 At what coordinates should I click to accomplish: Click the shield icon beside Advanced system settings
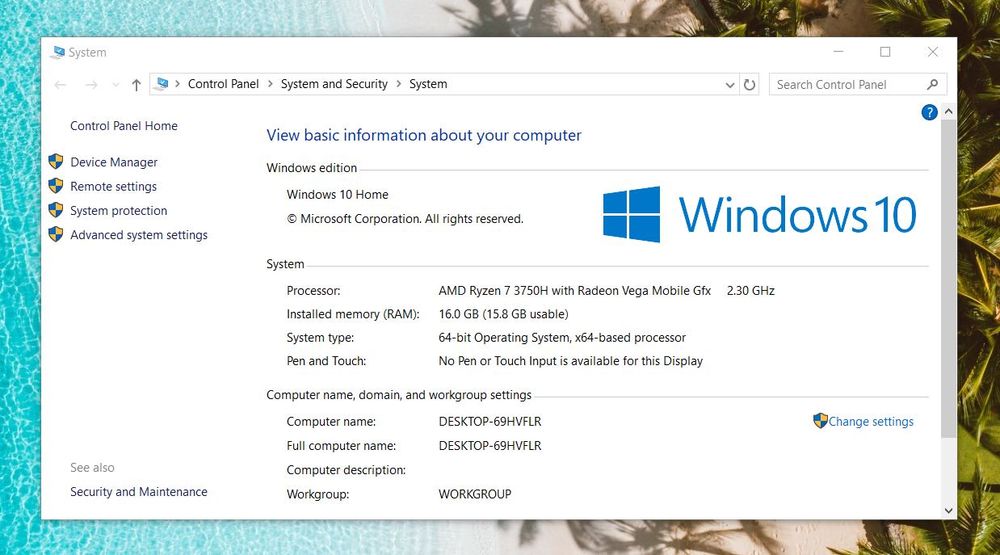tap(56, 234)
